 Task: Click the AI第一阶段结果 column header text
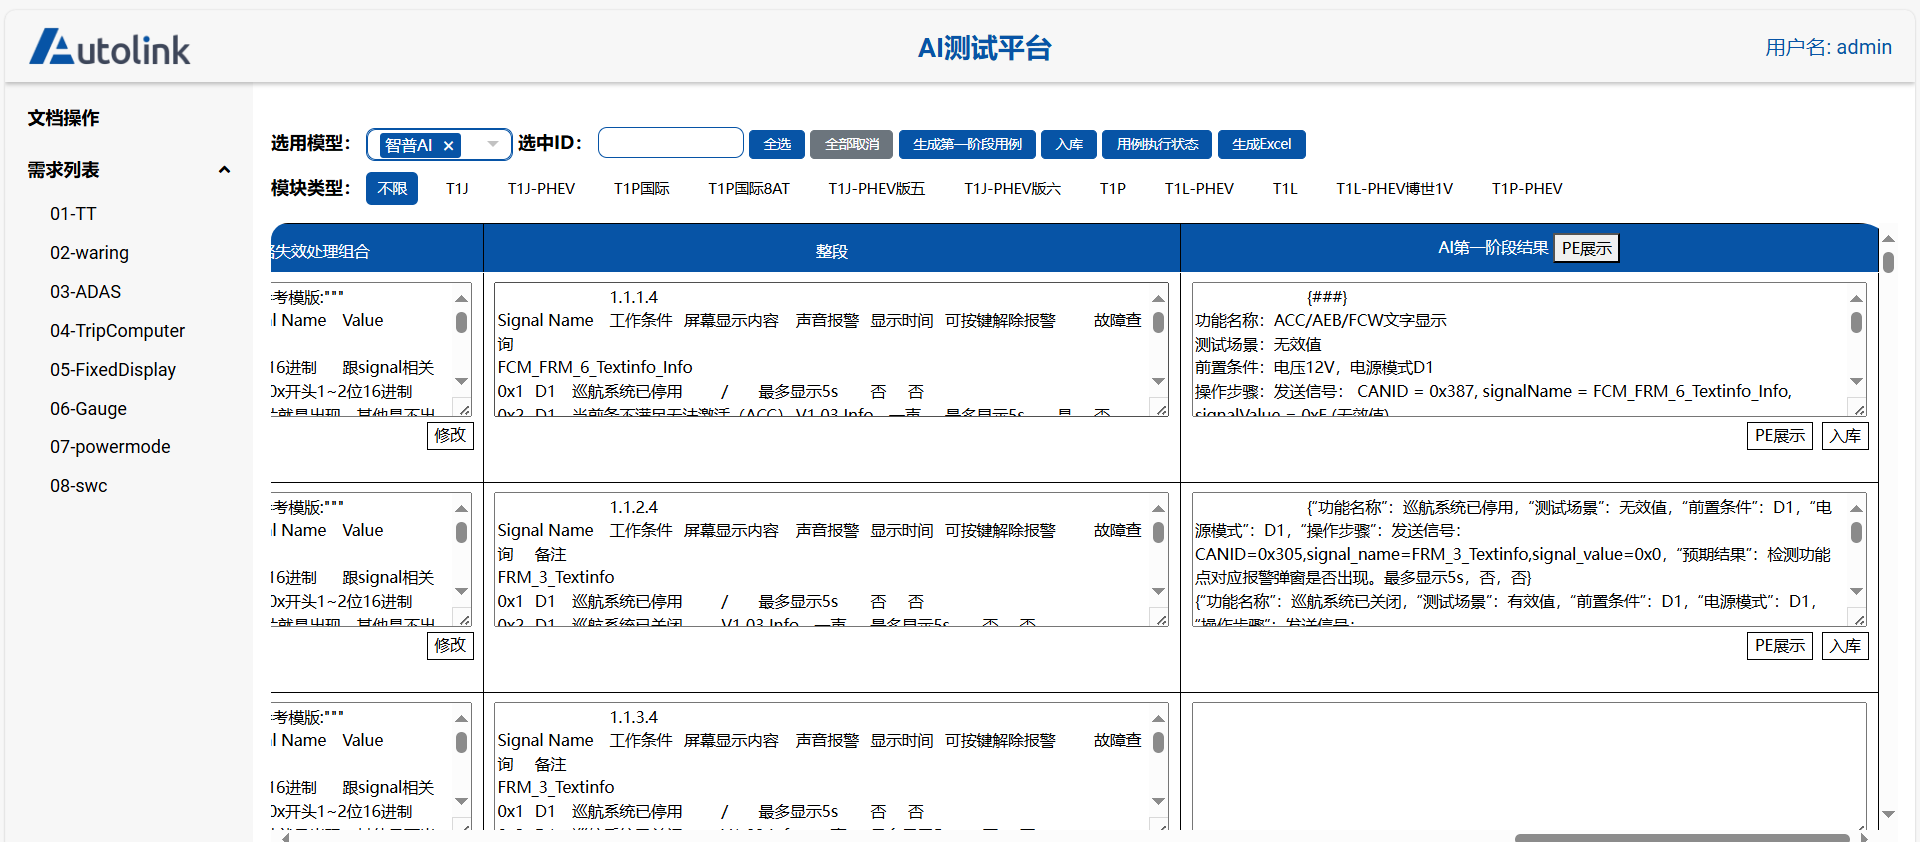tap(1493, 248)
